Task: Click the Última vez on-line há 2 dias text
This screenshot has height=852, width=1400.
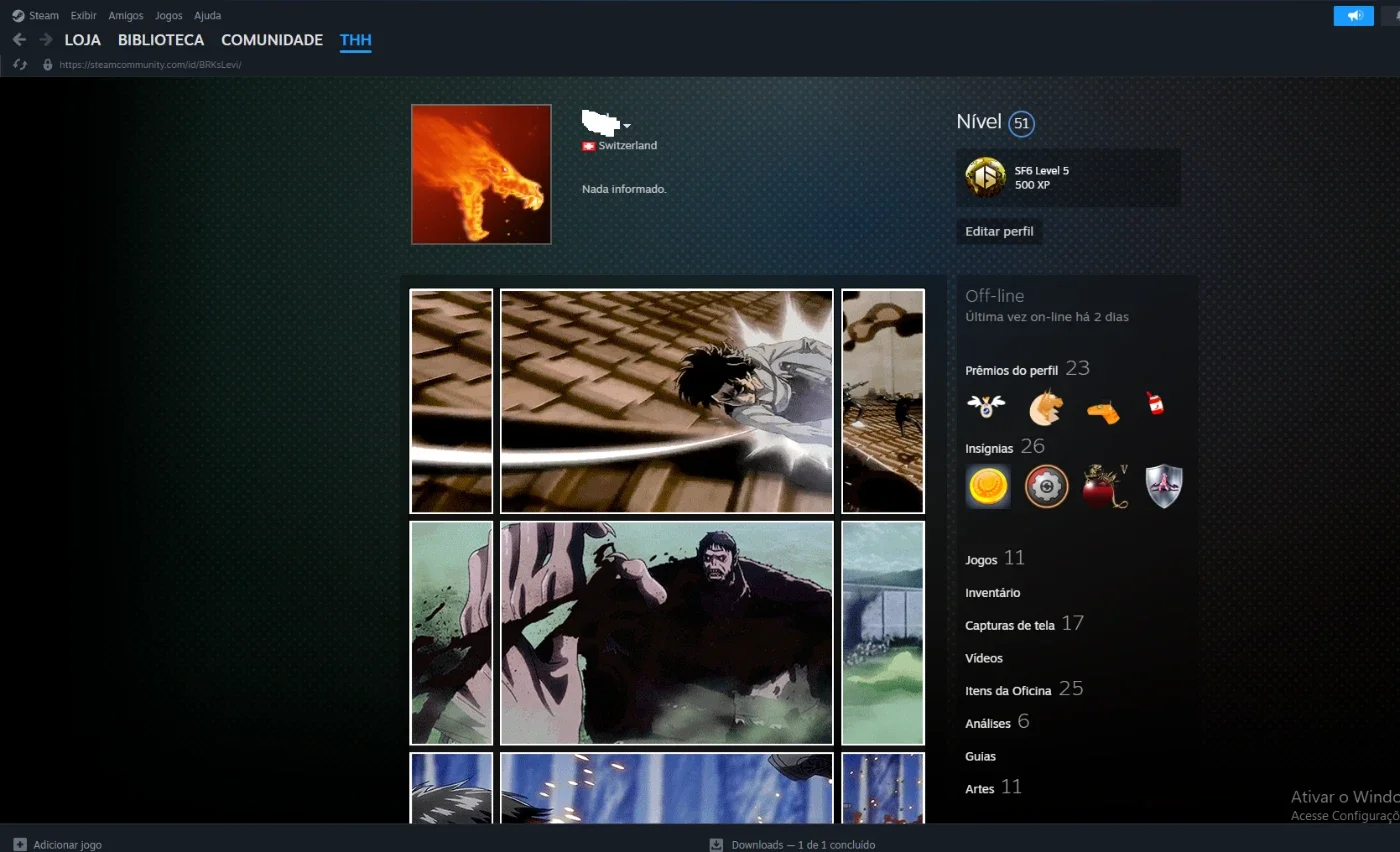Action: click(1047, 317)
